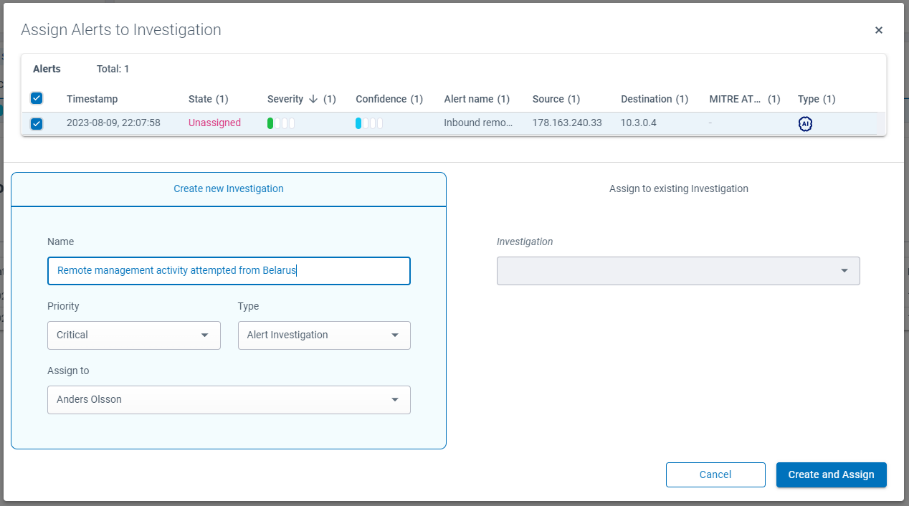Open the Priority dropdown showing Critical

coord(134,335)
